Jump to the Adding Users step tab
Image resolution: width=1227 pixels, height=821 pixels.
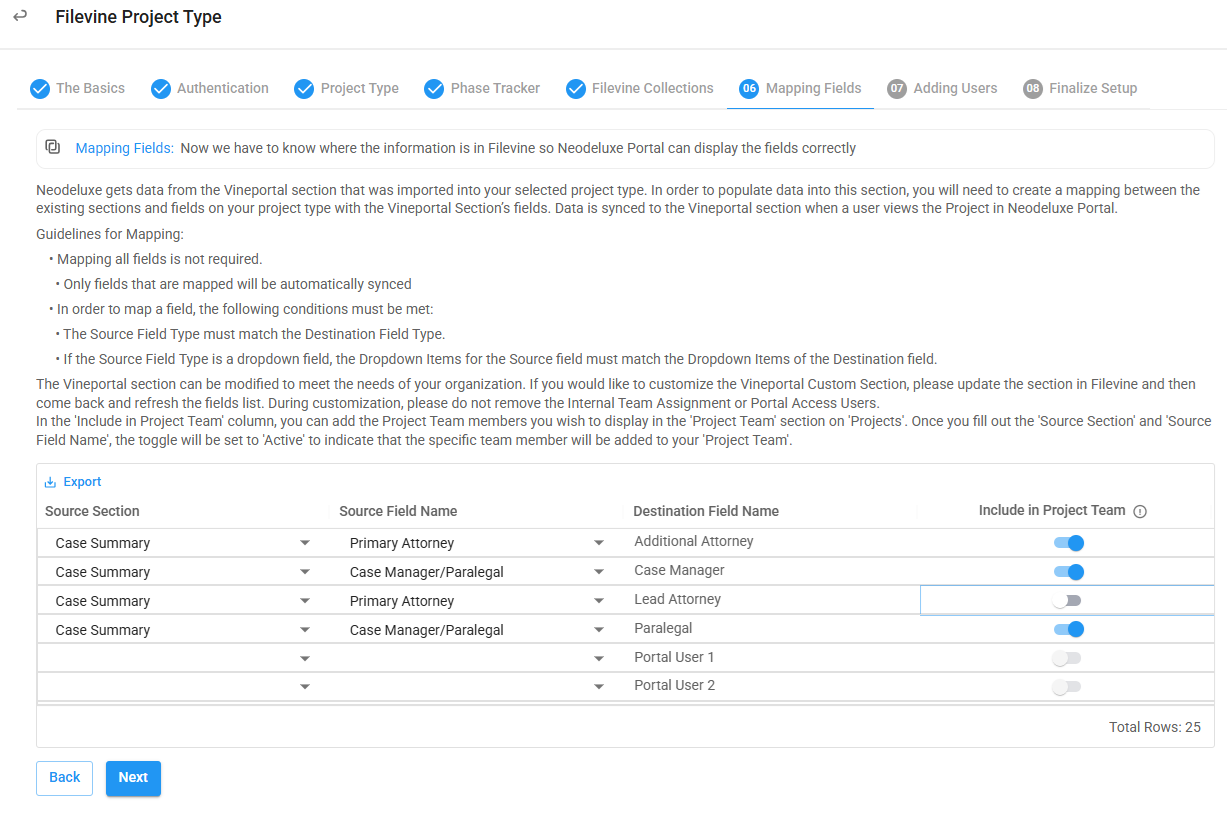click(943, 89)
